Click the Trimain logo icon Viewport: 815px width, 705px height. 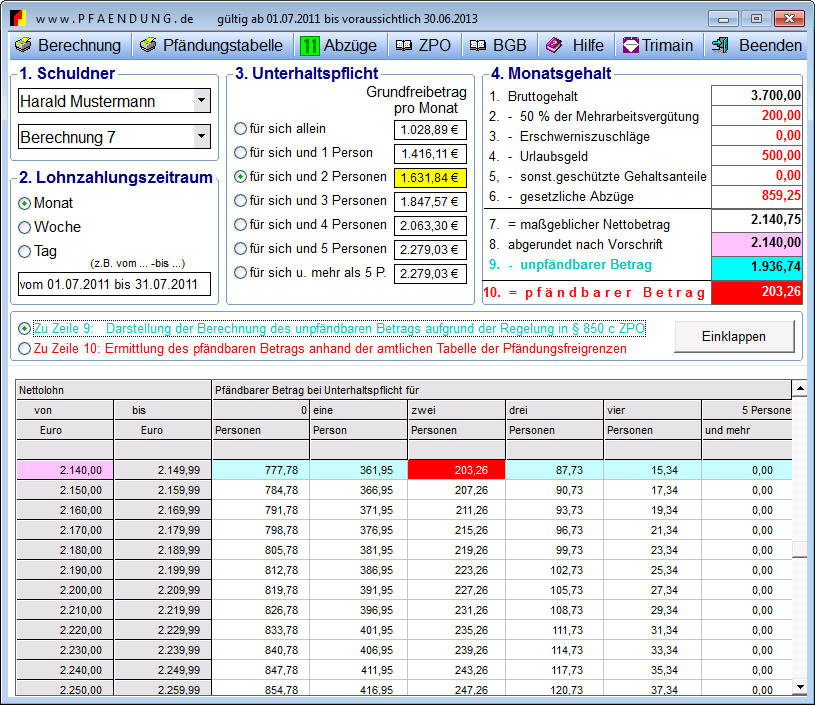pos(630,45)
